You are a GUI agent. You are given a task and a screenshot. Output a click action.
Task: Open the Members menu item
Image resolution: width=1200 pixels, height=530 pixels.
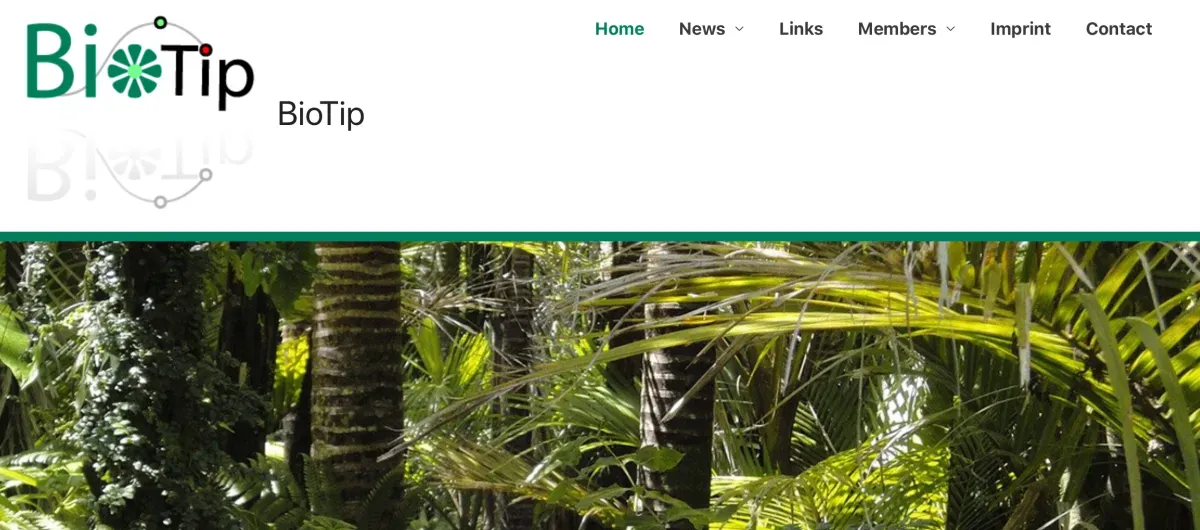(x=897, y=29)
